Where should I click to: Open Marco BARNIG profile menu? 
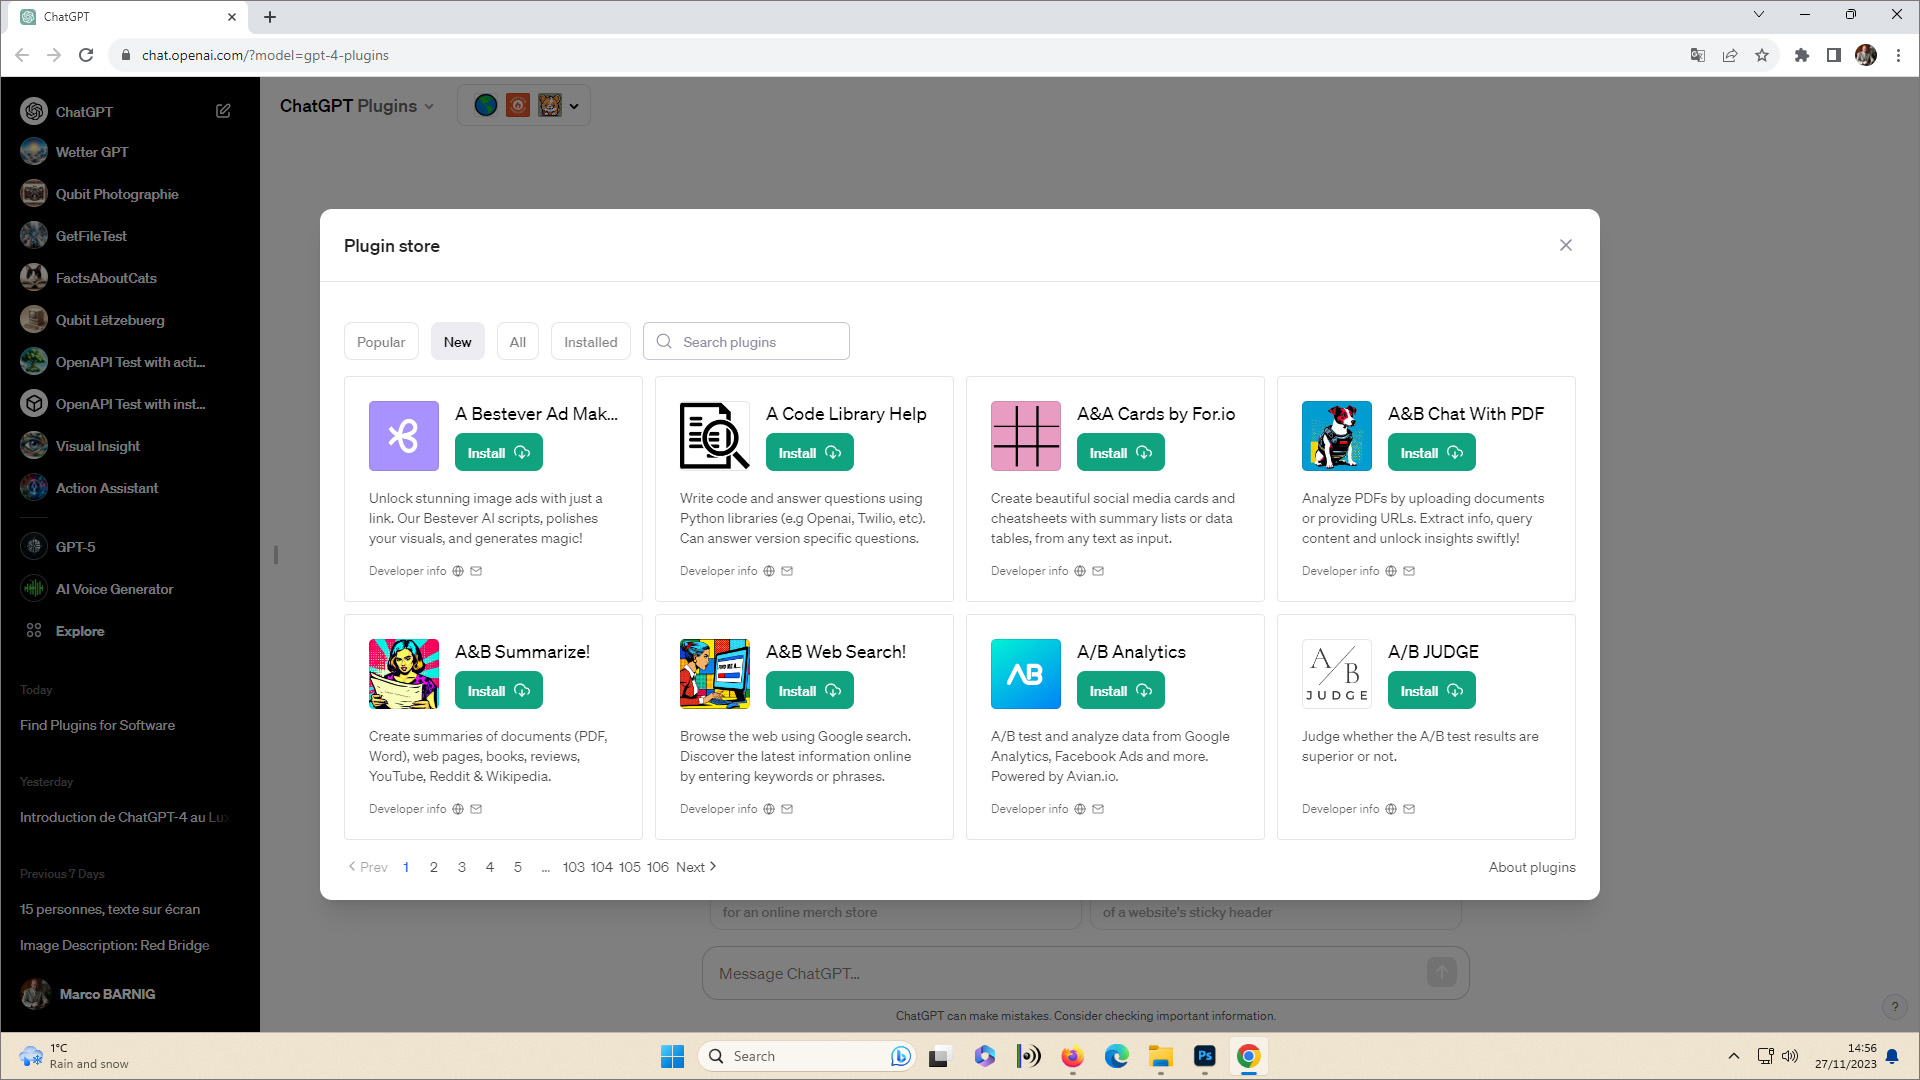(x=107, y=994)
